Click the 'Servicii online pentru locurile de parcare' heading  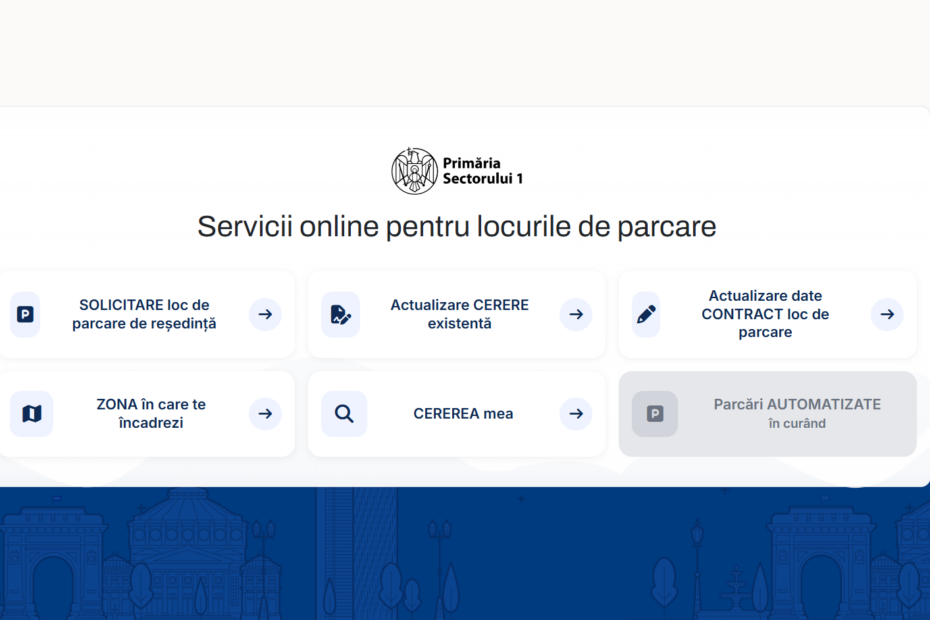(x=457, y=226)
